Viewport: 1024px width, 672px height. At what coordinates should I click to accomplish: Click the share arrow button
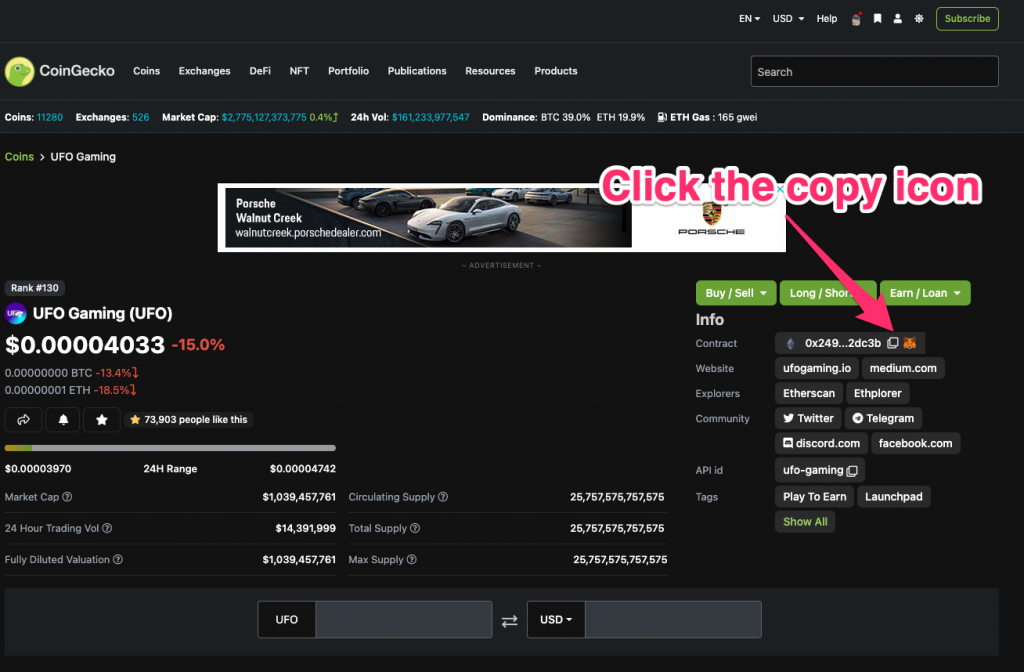[24, 419]
